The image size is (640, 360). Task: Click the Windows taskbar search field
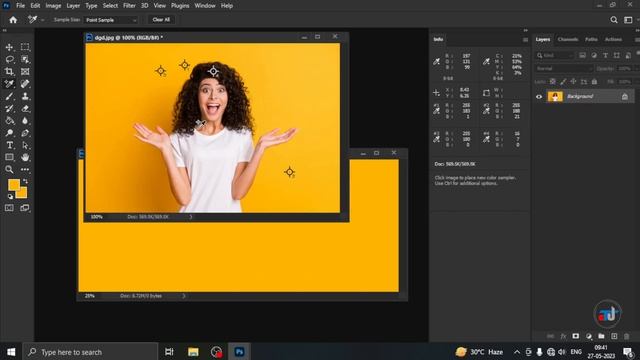click(x=90, y=352)
